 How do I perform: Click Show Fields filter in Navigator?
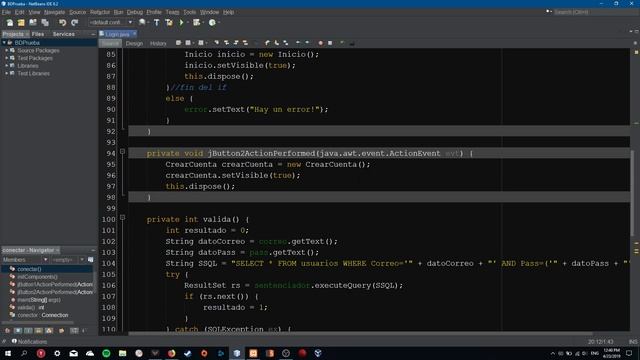[x=18, y=331]
